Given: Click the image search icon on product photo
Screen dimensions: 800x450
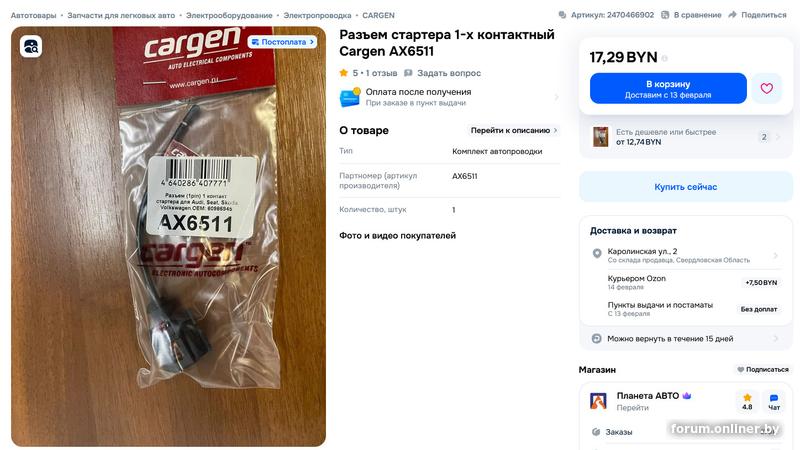Looking at the screenshot, I should (x=31, y=46).
